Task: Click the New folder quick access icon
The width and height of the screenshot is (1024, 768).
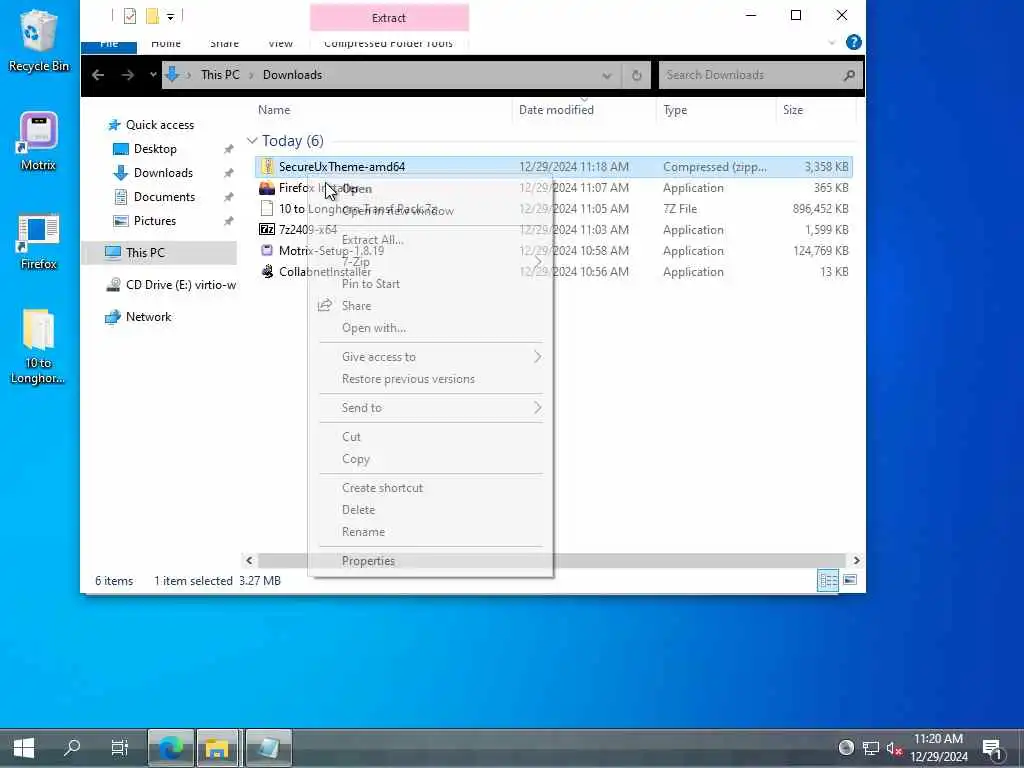Action: (x=152, y=16)
